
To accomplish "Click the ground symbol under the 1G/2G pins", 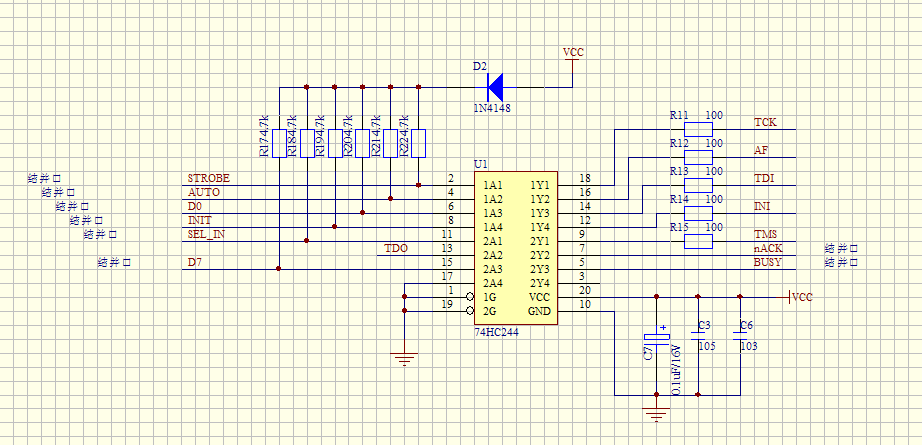I will [x=404, y=358].
